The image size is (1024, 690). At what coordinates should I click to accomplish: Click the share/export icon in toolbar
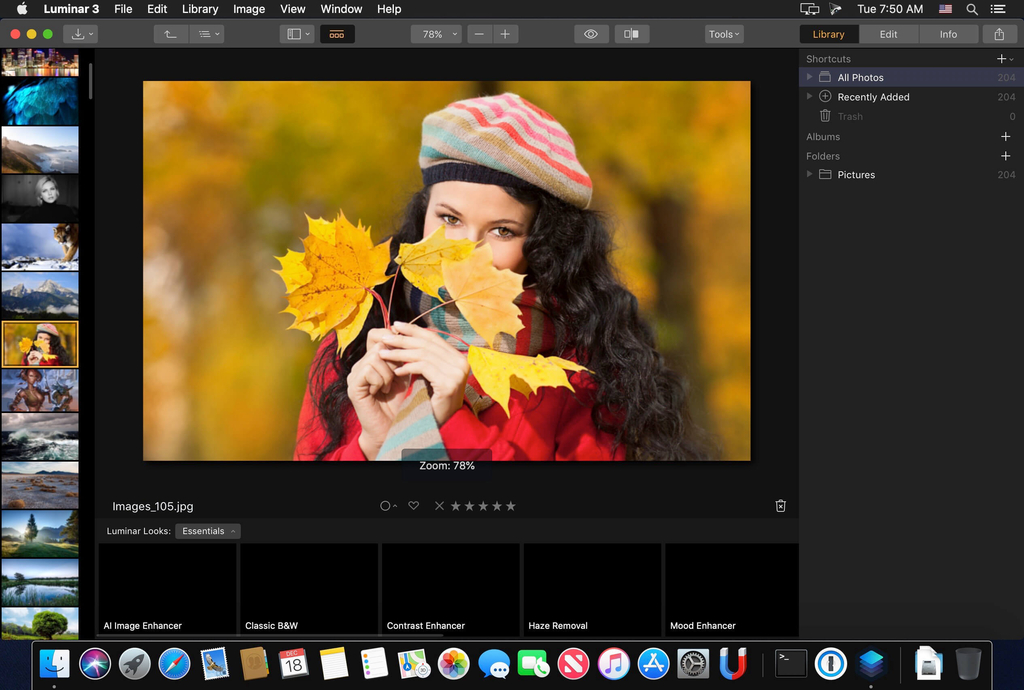pyautogui.click(x=999, y=34)
